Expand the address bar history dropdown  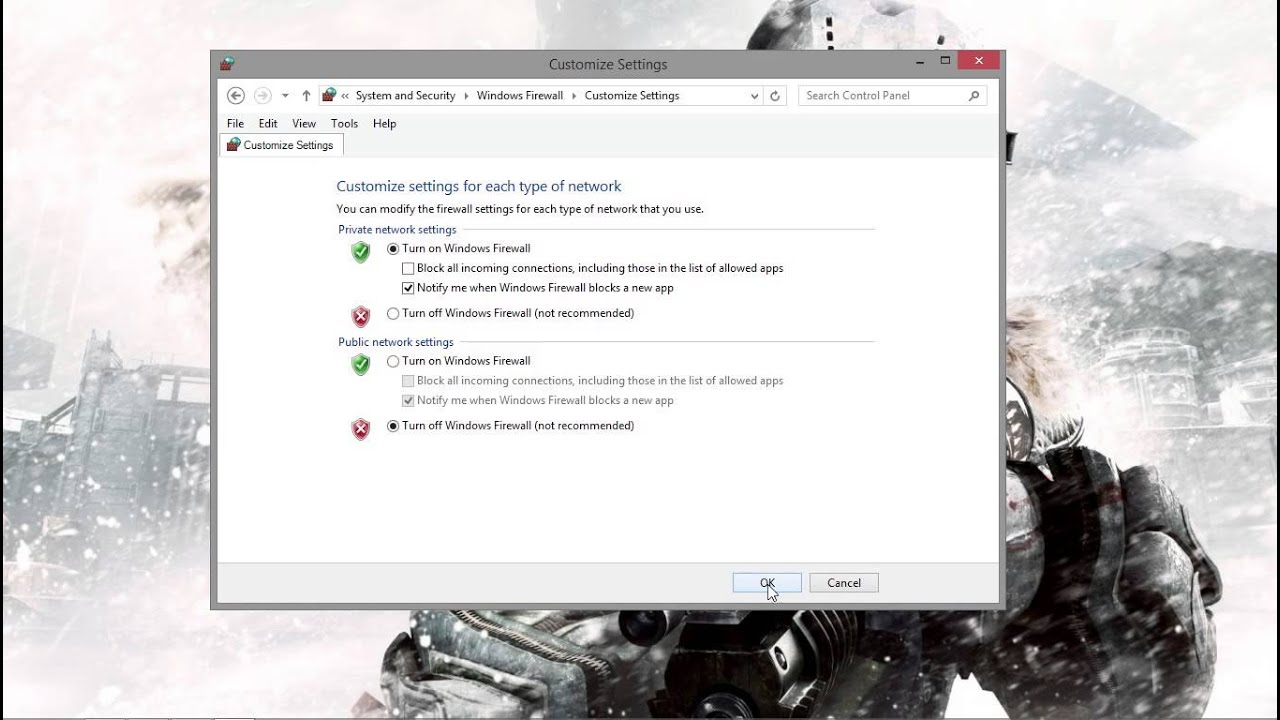point(754,96)
